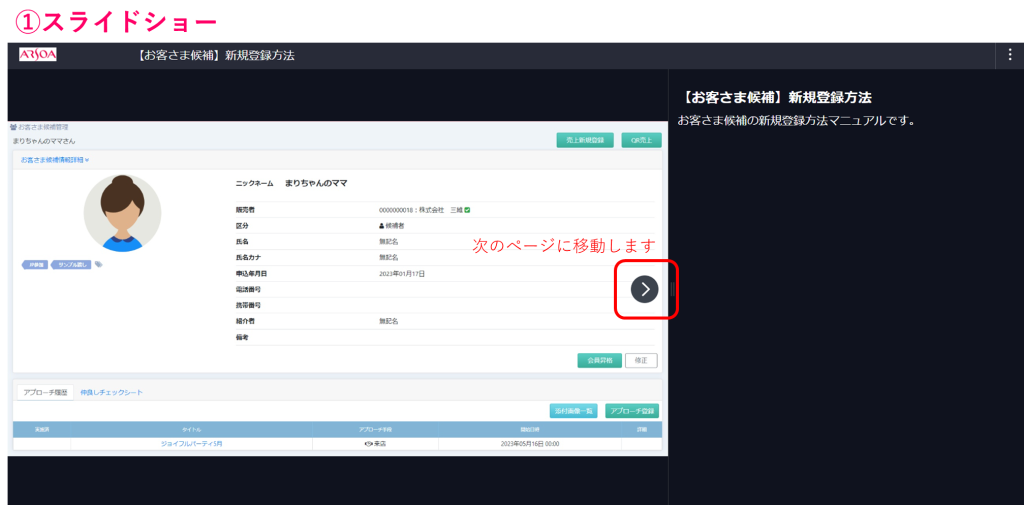This screenshot has width=1024, height=505.
Task: Click the JP参加 tag label
Action: click(36, 265)
